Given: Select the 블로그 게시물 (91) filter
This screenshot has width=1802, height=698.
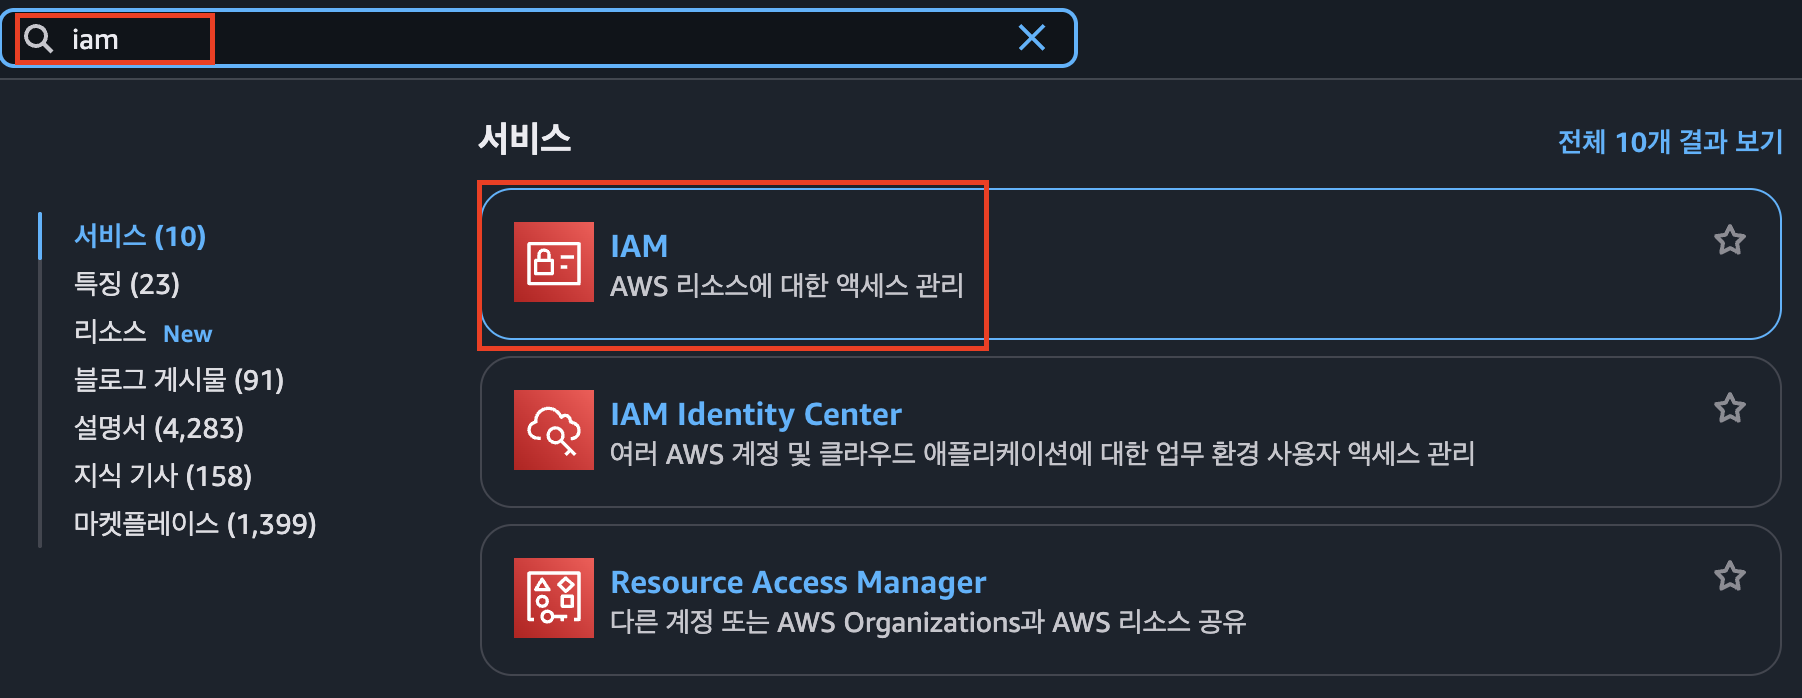Looking at the screenshot, I should tap(179, 380).
